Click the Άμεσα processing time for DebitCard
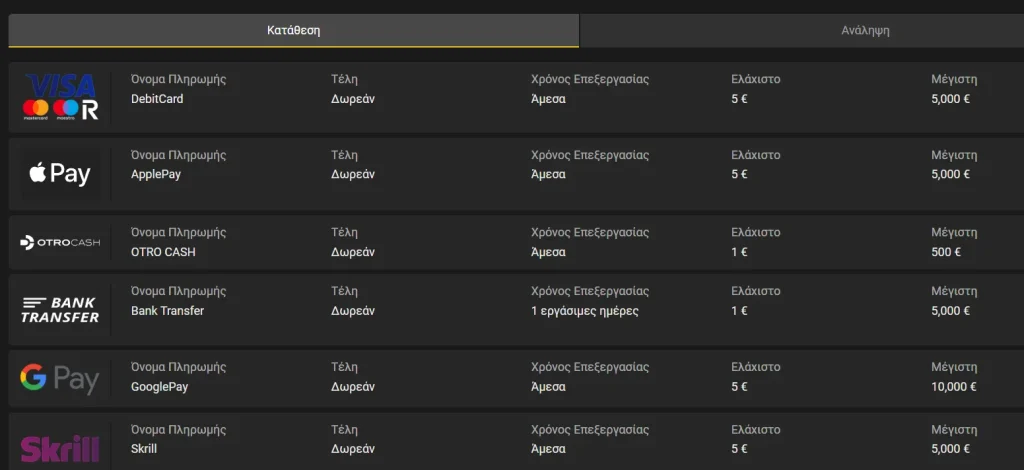 pyautogui.click(x=548, y=99)
